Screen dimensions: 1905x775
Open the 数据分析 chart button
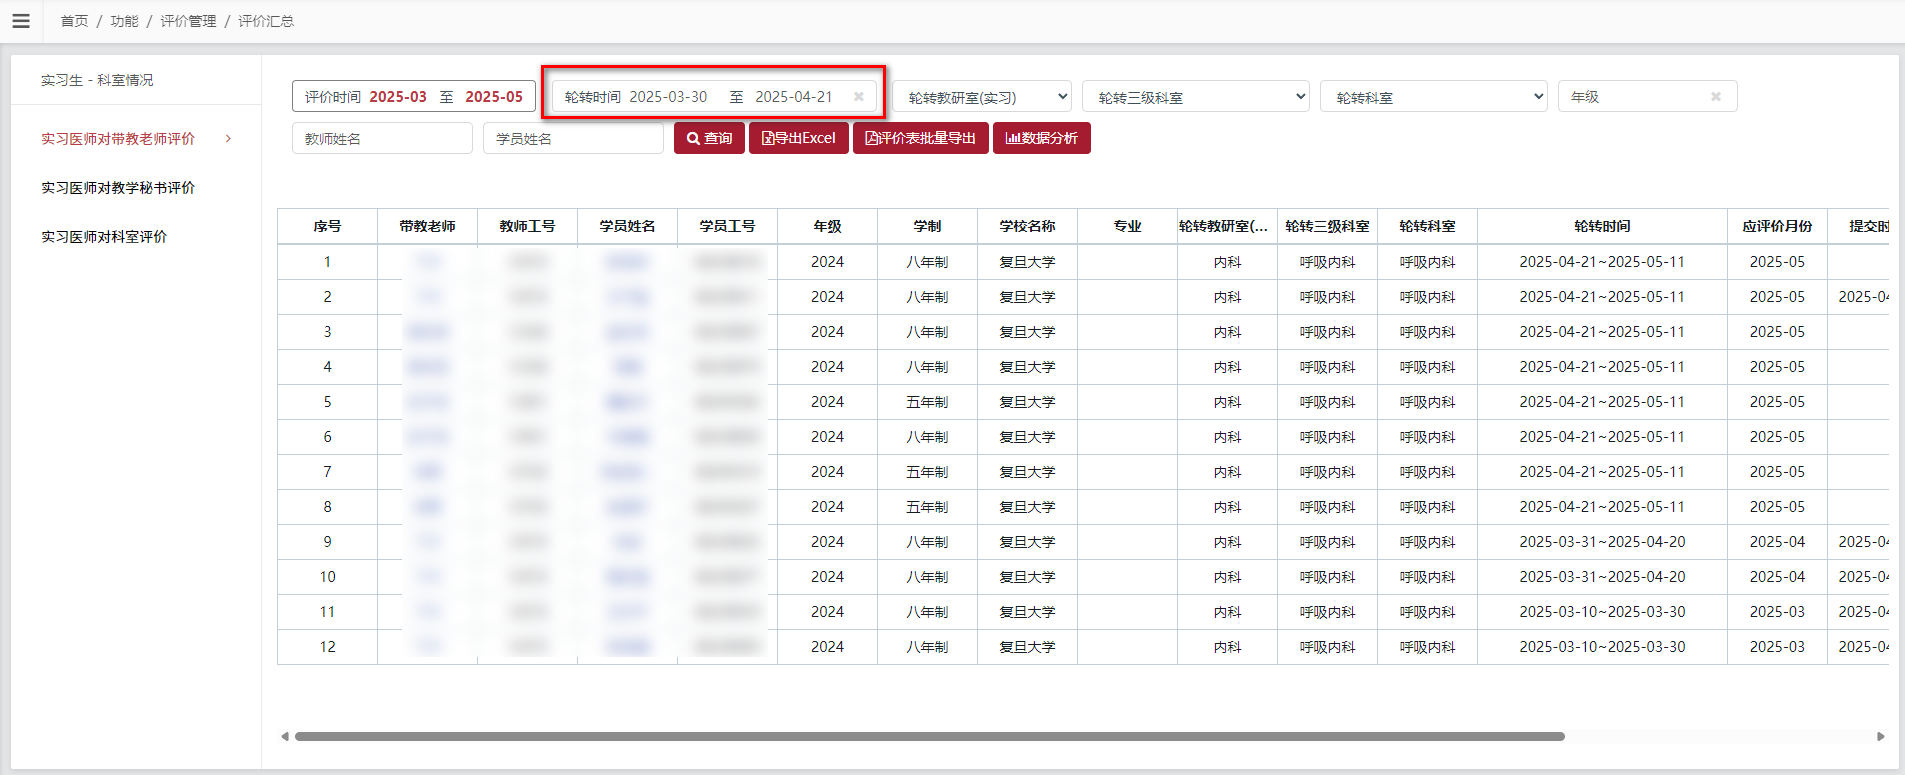(x=1042, y=138)
